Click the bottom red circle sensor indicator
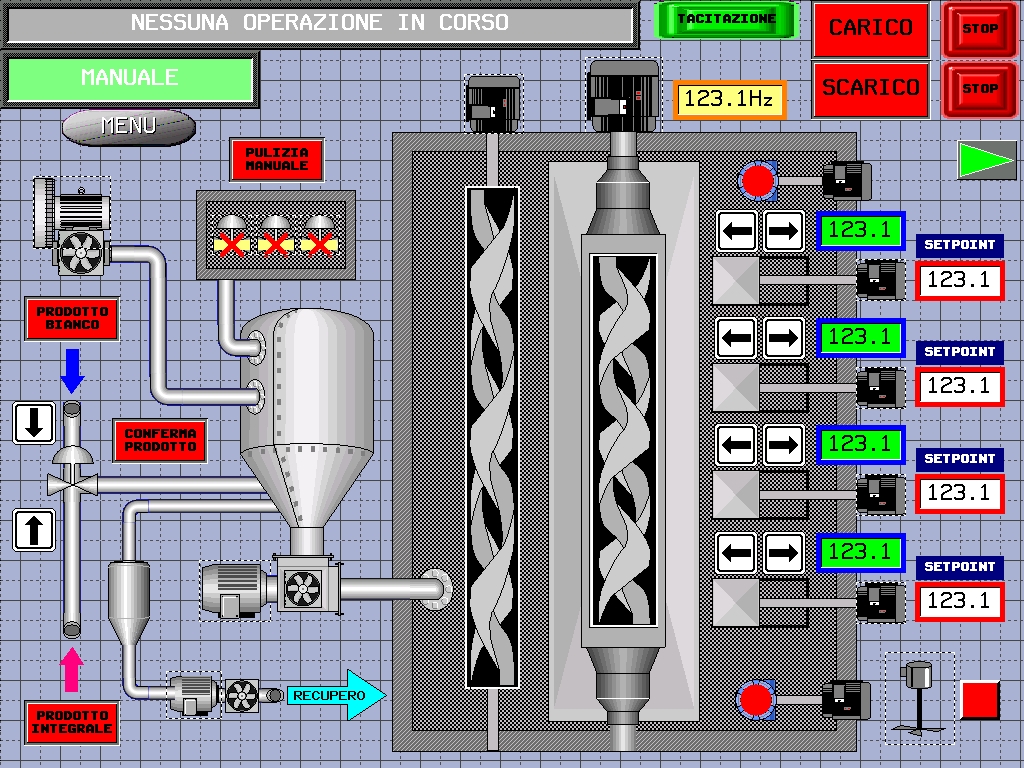Screen dimensions: 1024x768 (x=756, y=699)
